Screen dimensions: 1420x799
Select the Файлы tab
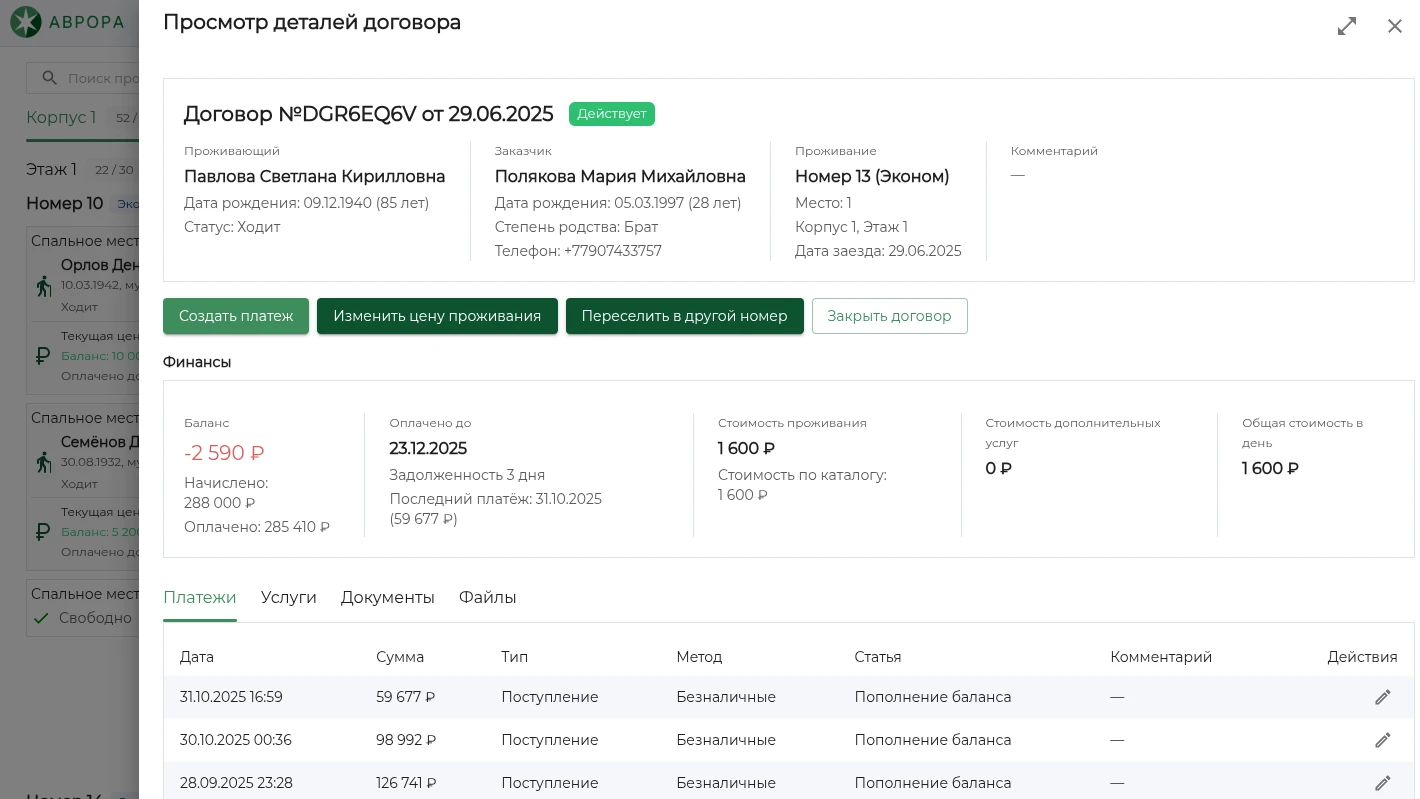(487, 598)
